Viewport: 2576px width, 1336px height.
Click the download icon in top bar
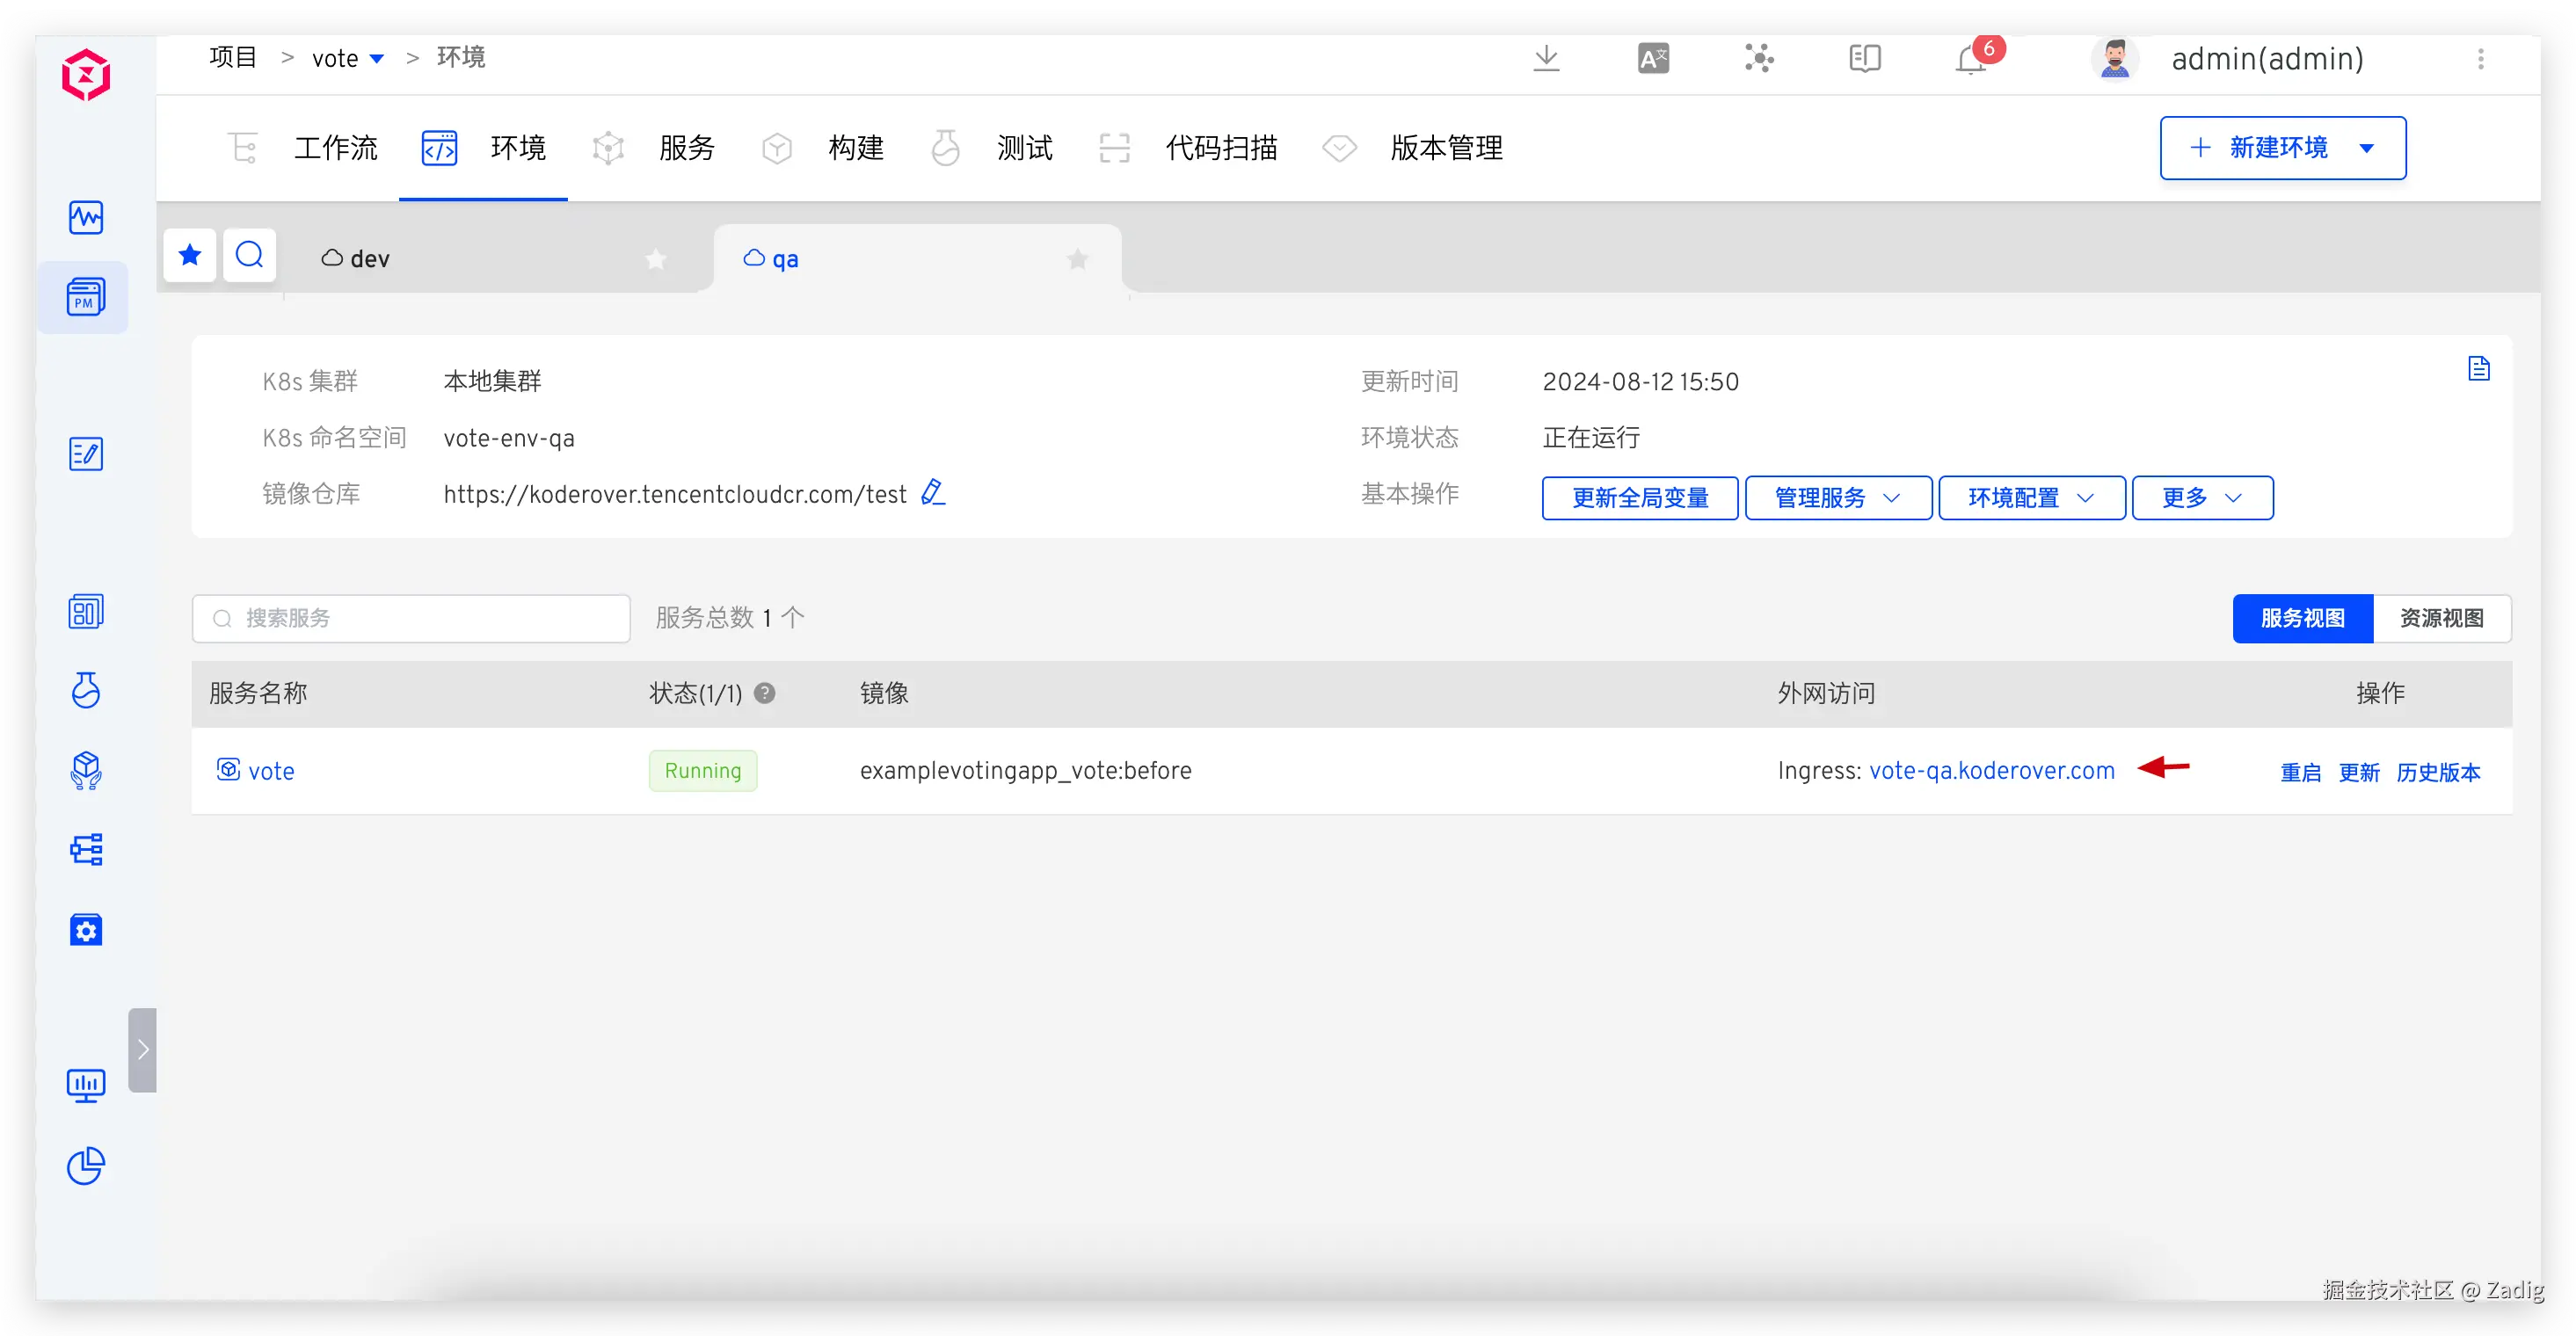point(1546,59)
